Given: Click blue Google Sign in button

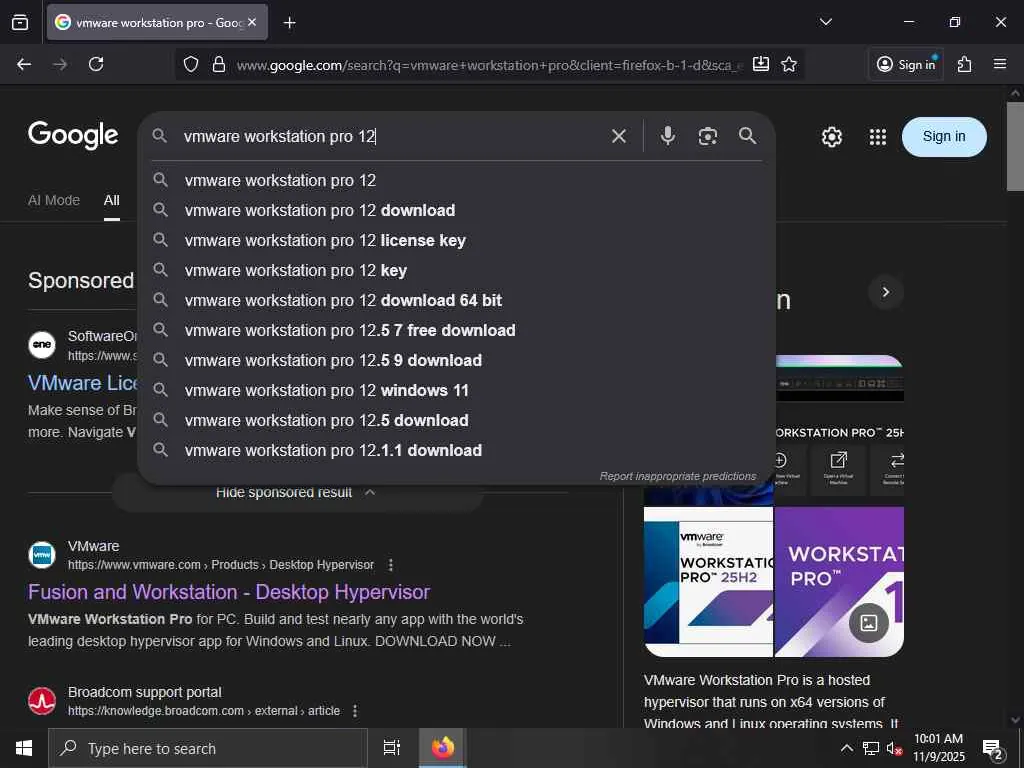Looking at the screenshot, I should 944,136.
